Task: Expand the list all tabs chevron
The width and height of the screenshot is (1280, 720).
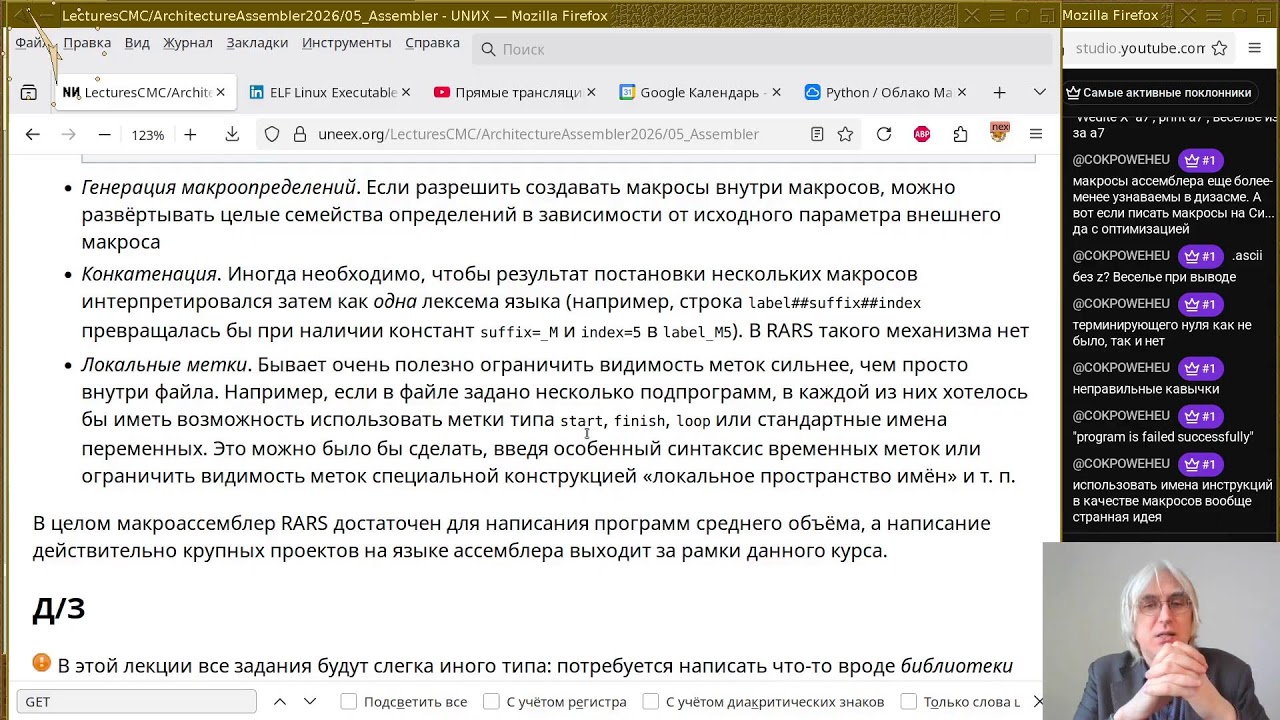Action: click(x=1040, y=92)
